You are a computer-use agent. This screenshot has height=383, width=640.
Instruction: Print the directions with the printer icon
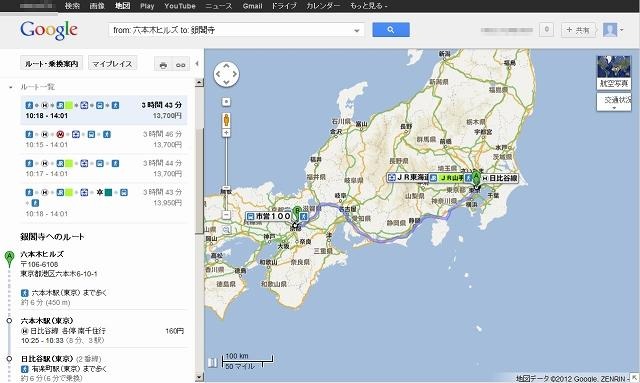163,65
